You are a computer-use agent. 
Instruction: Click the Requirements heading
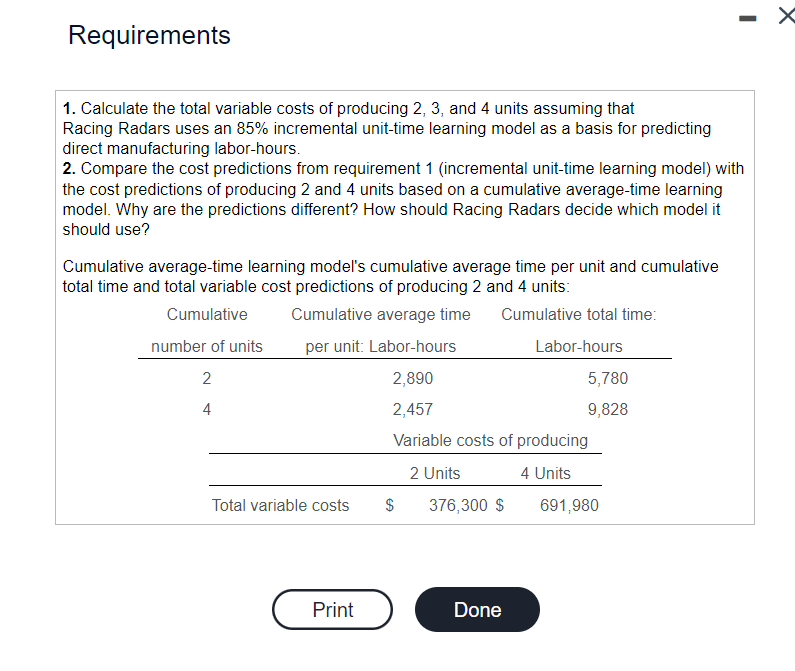[x=149, y=35]
